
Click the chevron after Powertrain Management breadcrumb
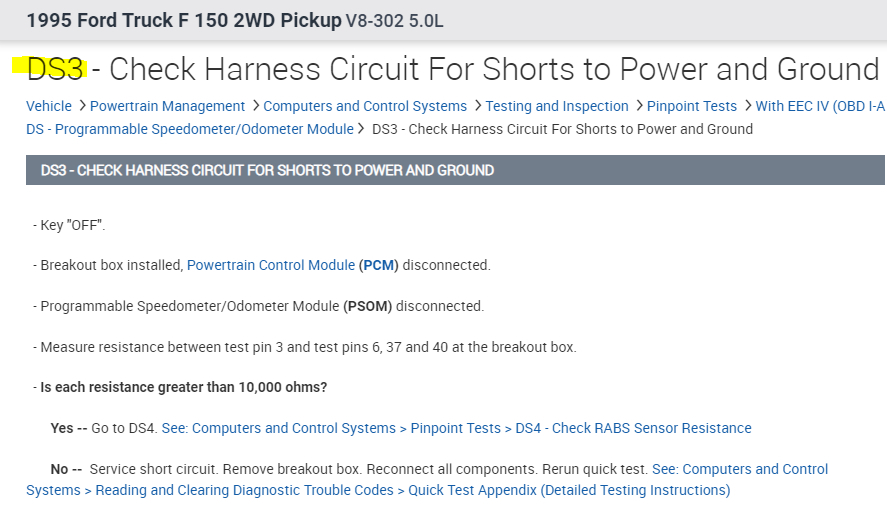pyautogui.click(x=254, y=106)
